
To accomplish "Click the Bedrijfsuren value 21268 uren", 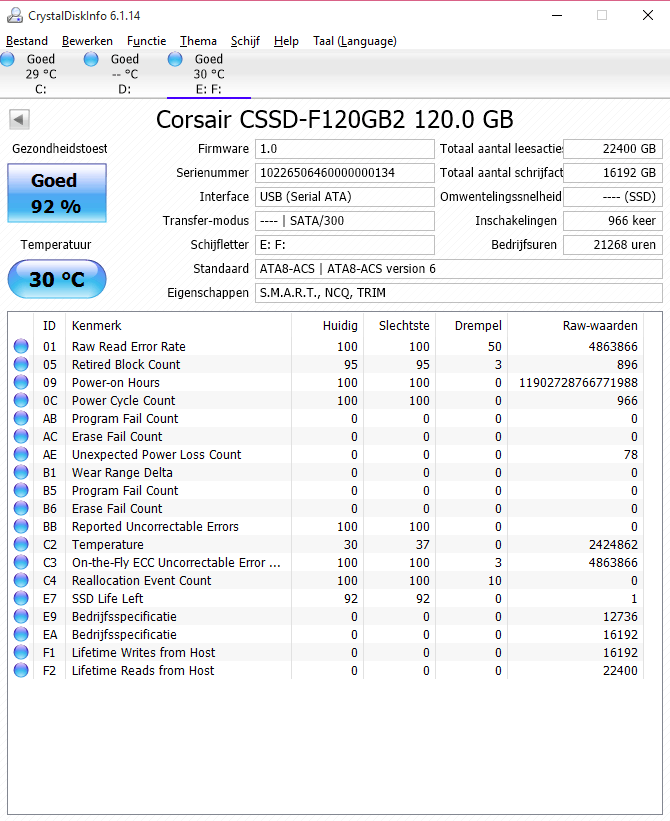I will [613, 245].
